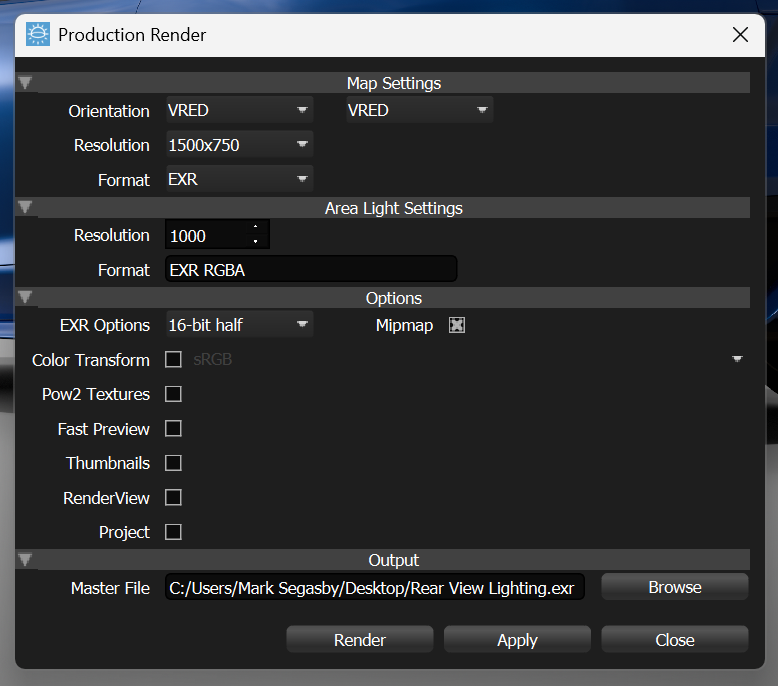The width and height of the screenshot is (778, 686).
Task: Click the Orientation label
Action: (x=109, y=111)
